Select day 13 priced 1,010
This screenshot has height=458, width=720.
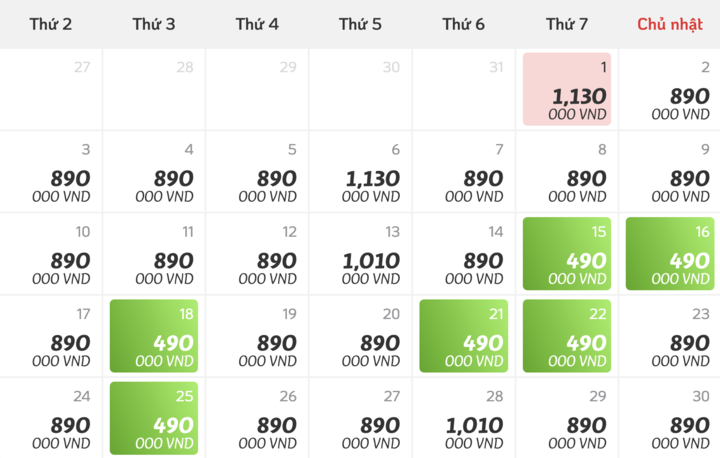[x=360, y=254]
